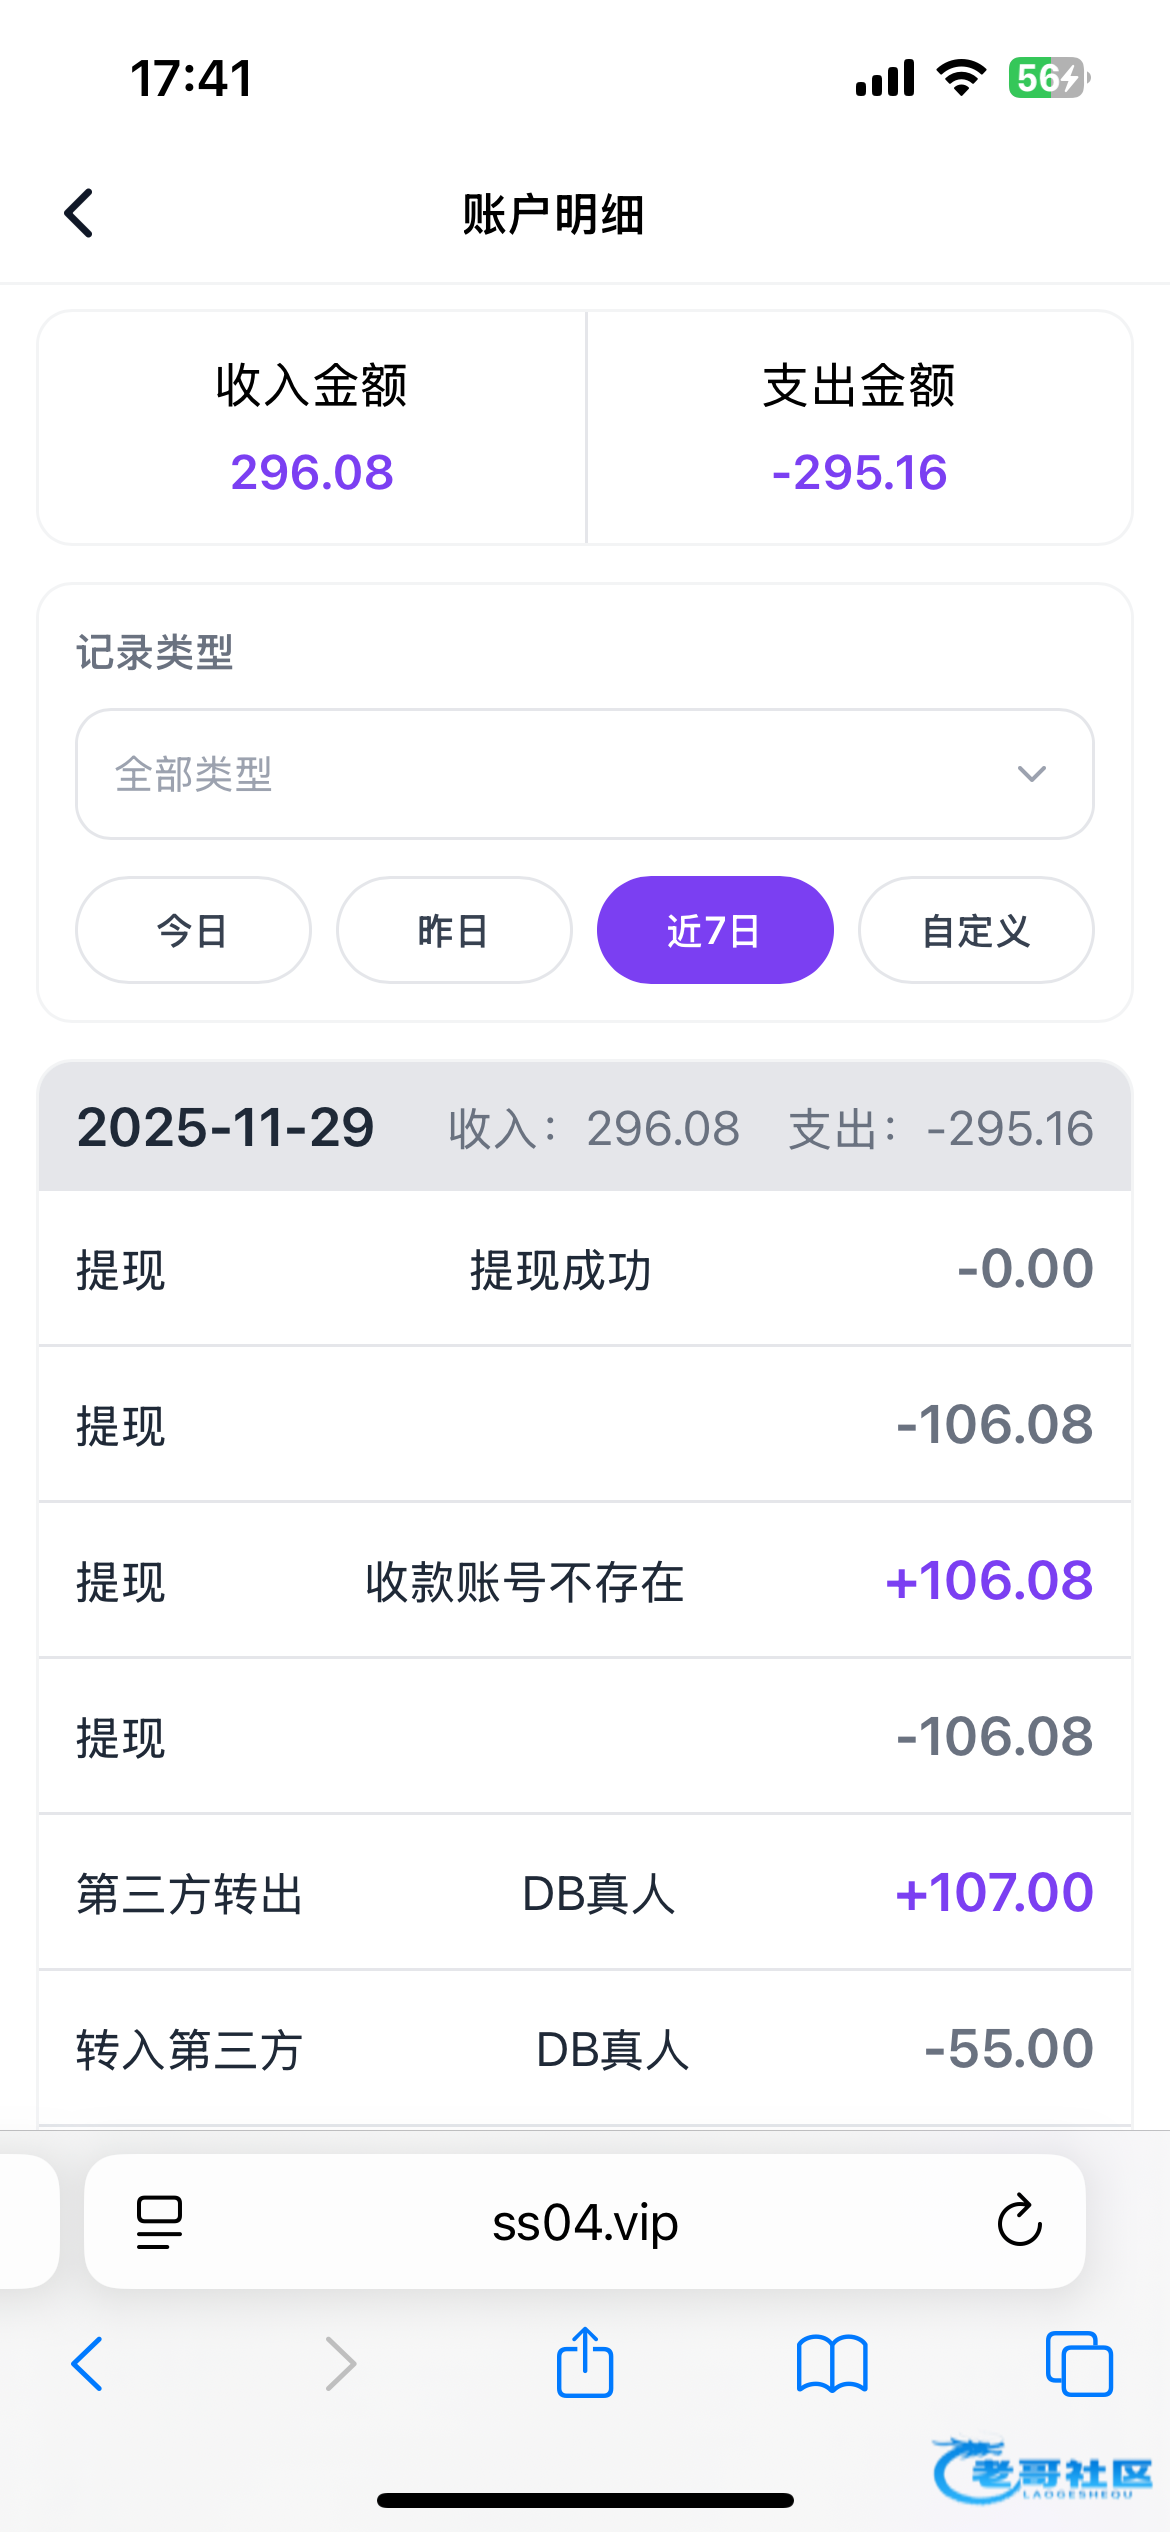Tap the 2025-11-29 date summary header
Screen dimensions: 1170x2532
pyautogui.click(x=584, y=1127)
